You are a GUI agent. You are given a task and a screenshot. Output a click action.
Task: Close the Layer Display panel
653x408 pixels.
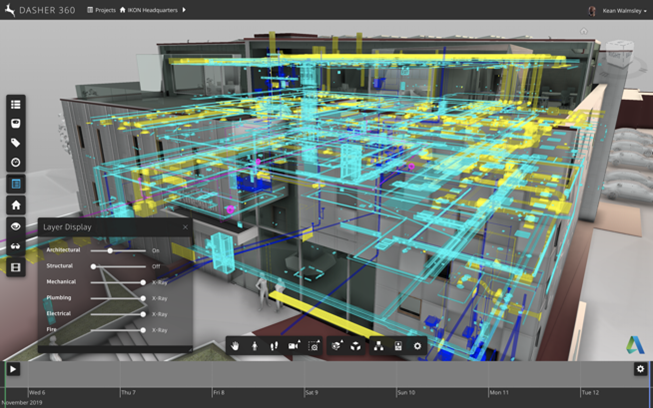185,227
